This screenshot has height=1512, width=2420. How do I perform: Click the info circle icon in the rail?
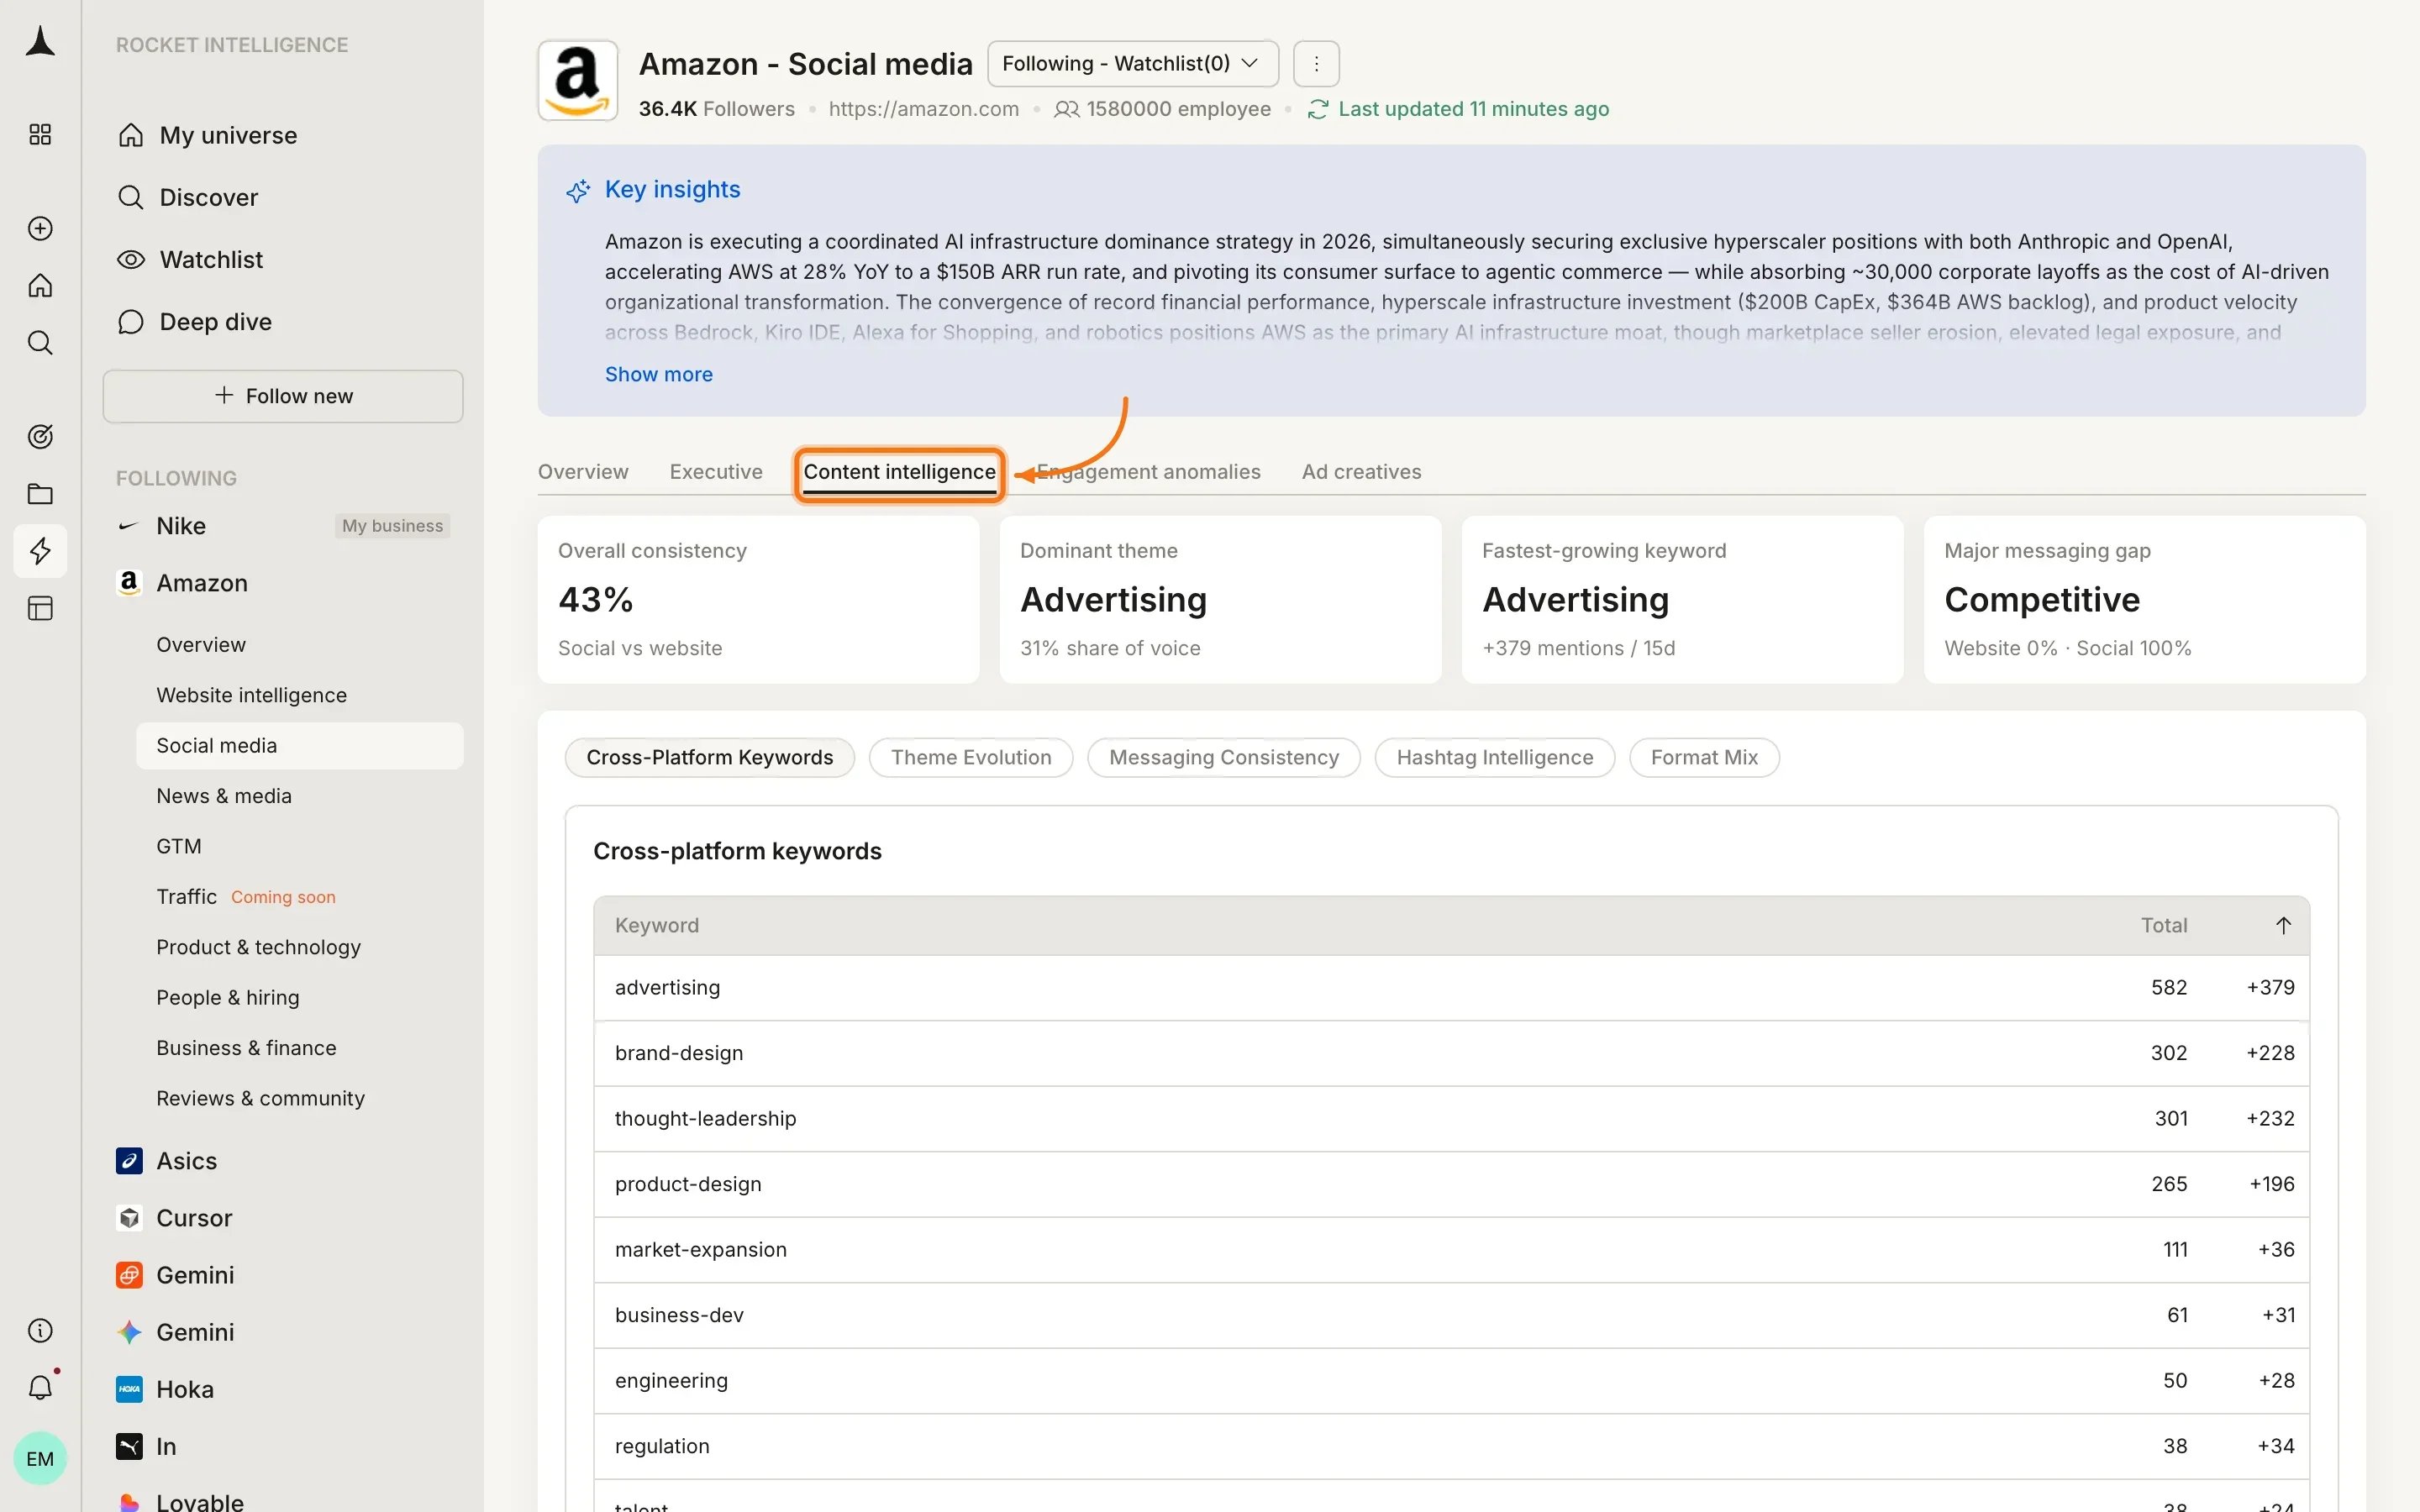40,1330
